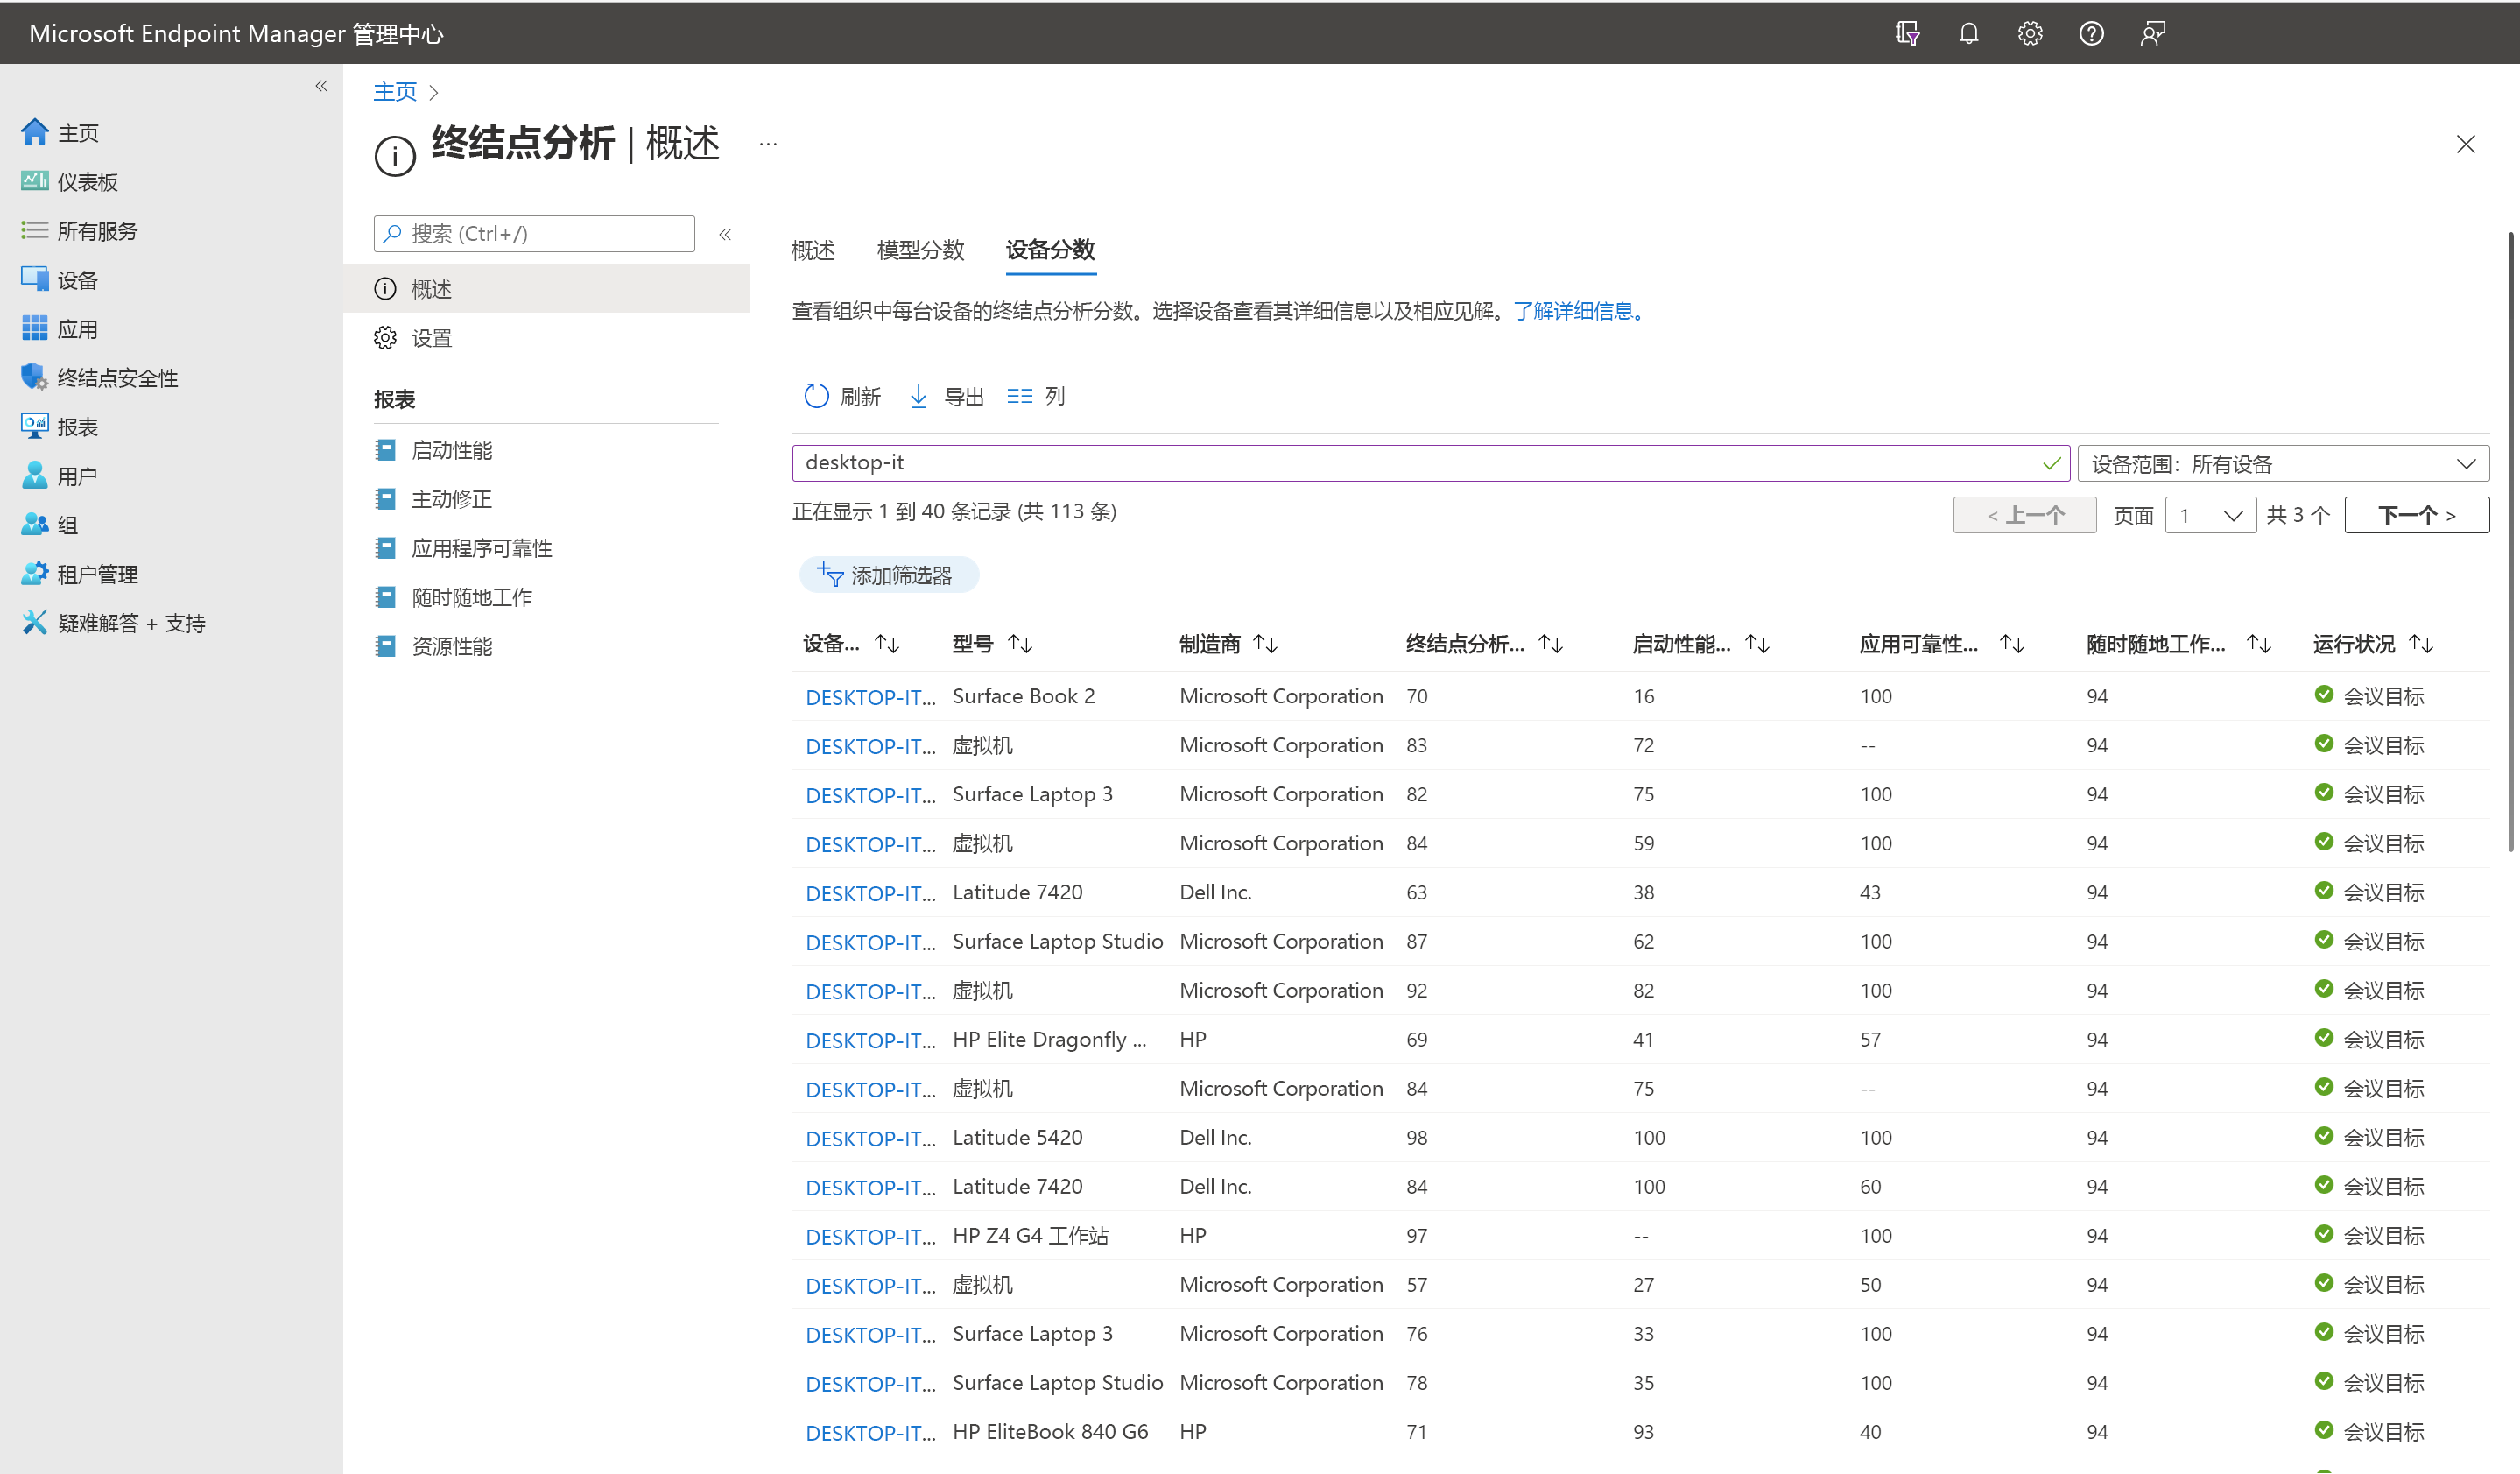Click the HP Elite Dragonfly model cell

[x=1049, y=1040]
